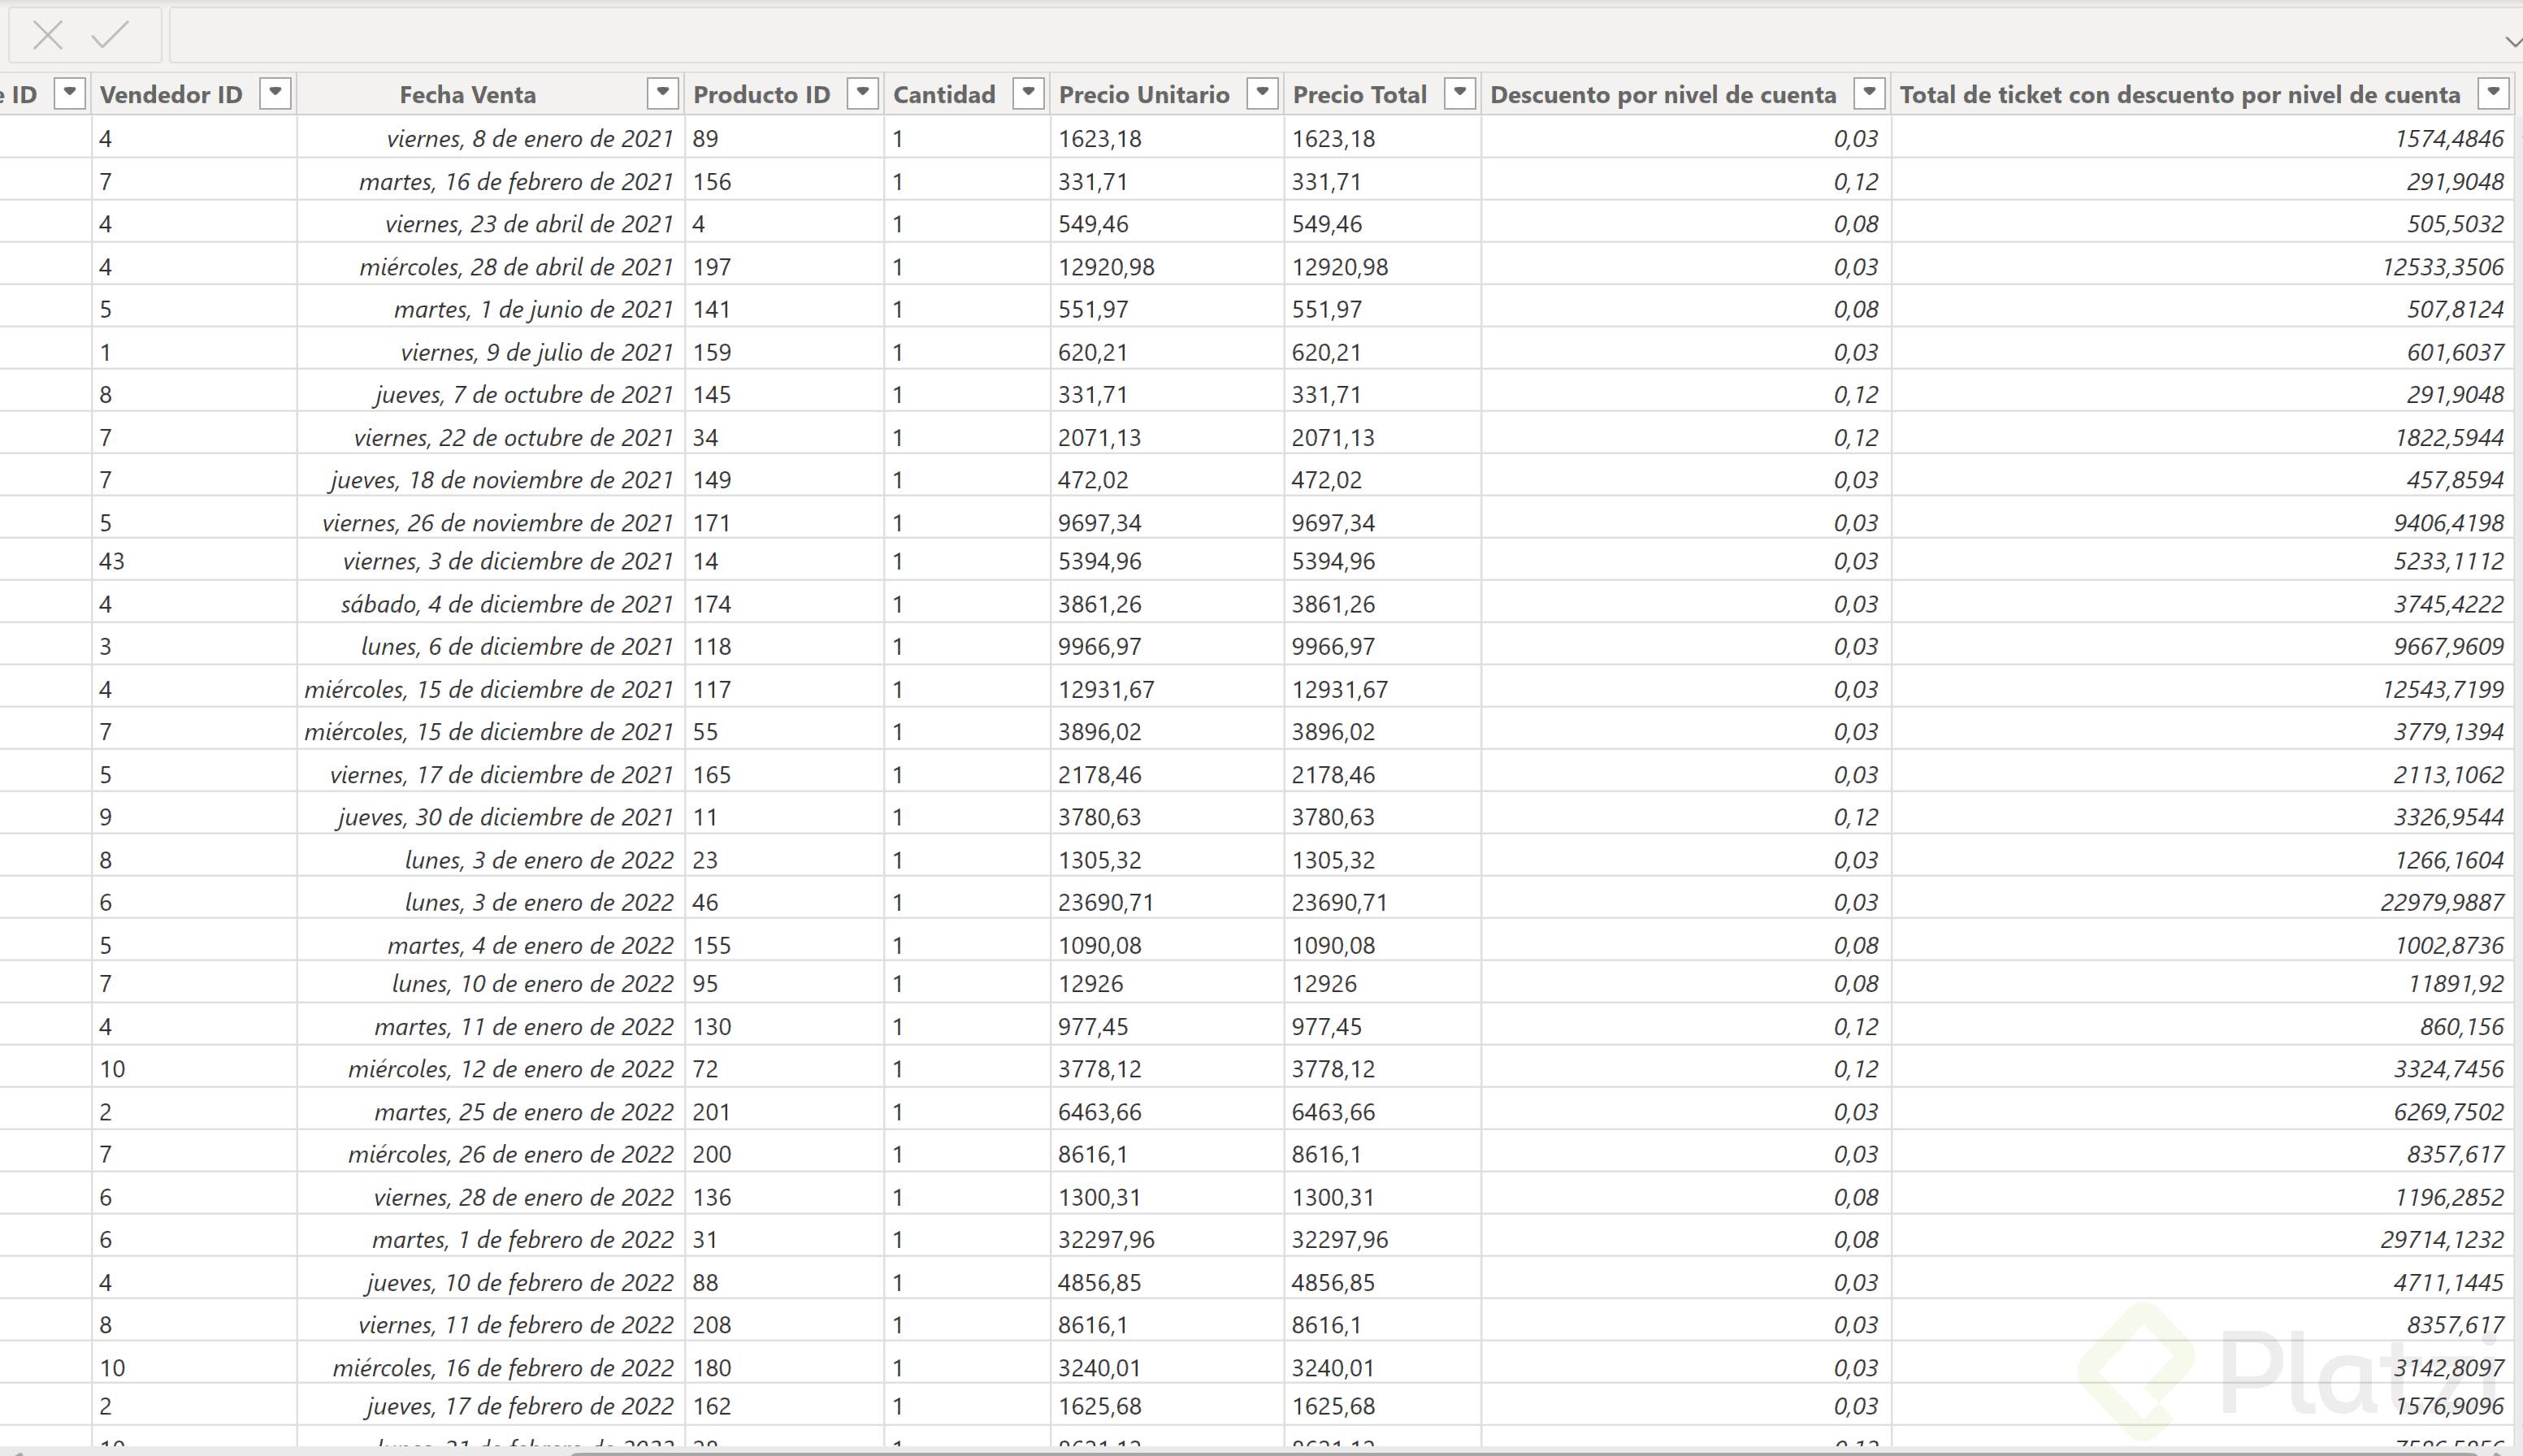Screen dimensions: 2523x1456
Task: Cancel formula edit with X icon
Action: click(x=47, y=36)
